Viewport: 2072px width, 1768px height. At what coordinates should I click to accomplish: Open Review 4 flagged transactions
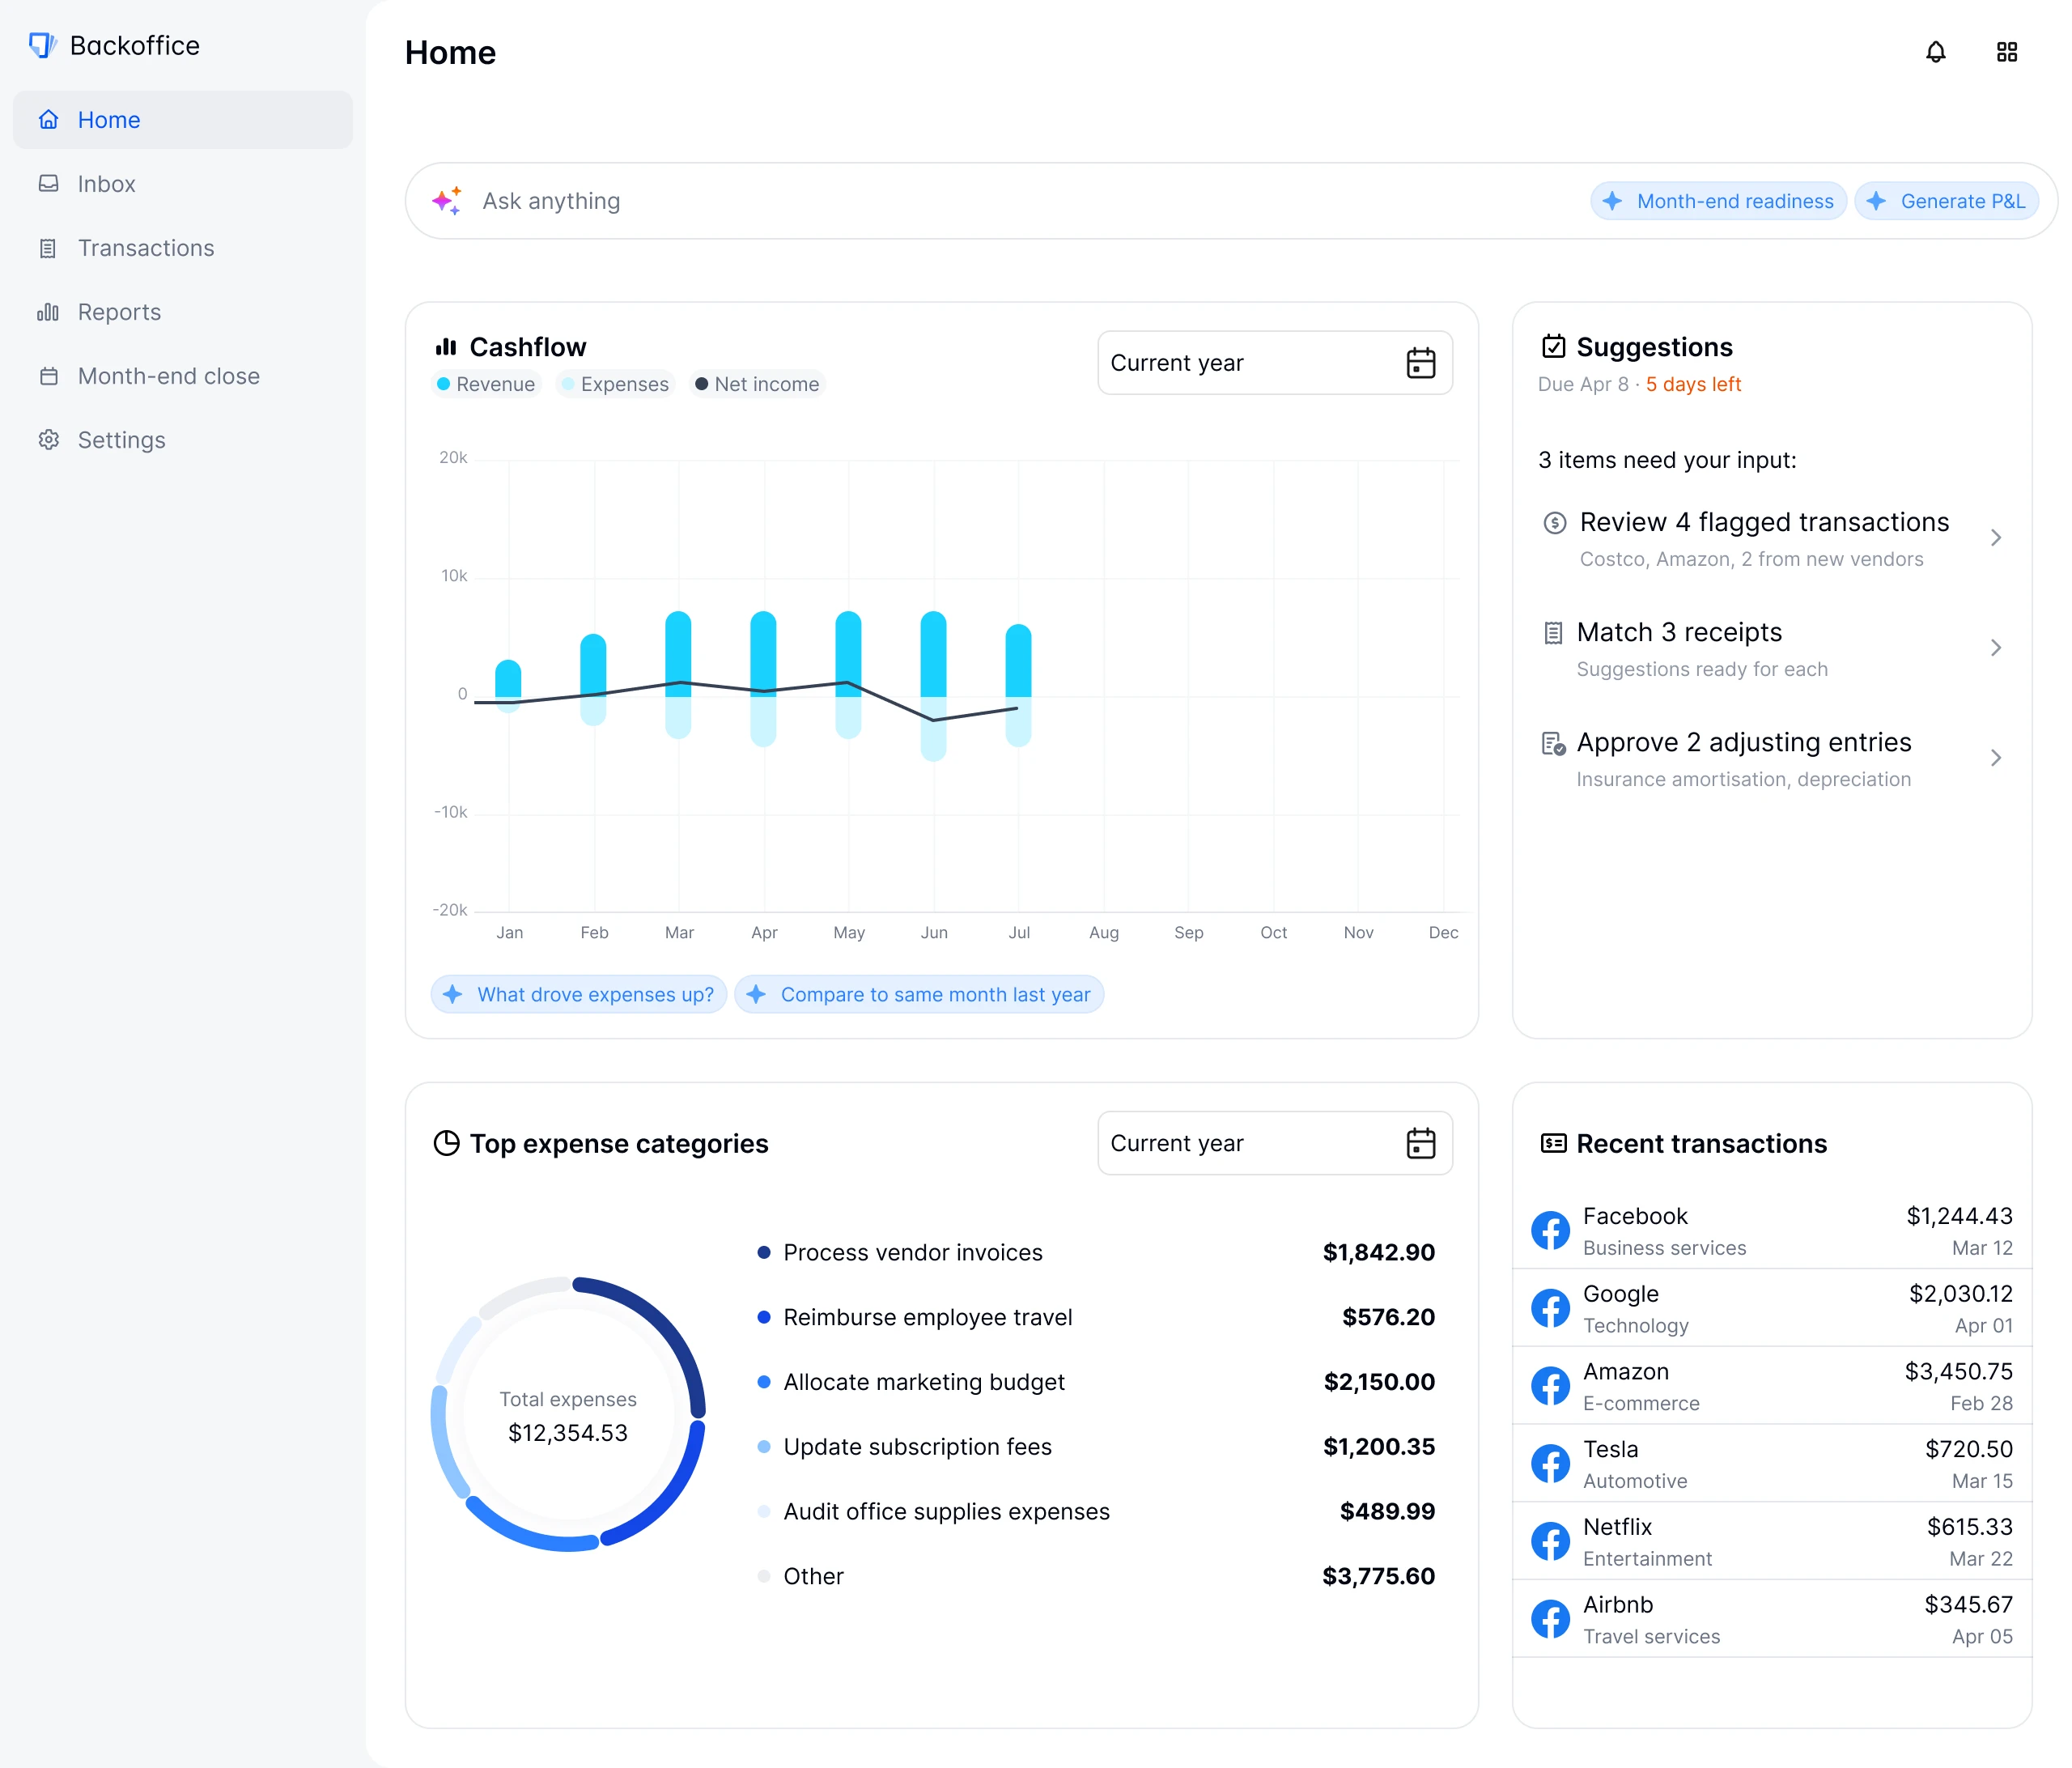tap(1772, 538)
